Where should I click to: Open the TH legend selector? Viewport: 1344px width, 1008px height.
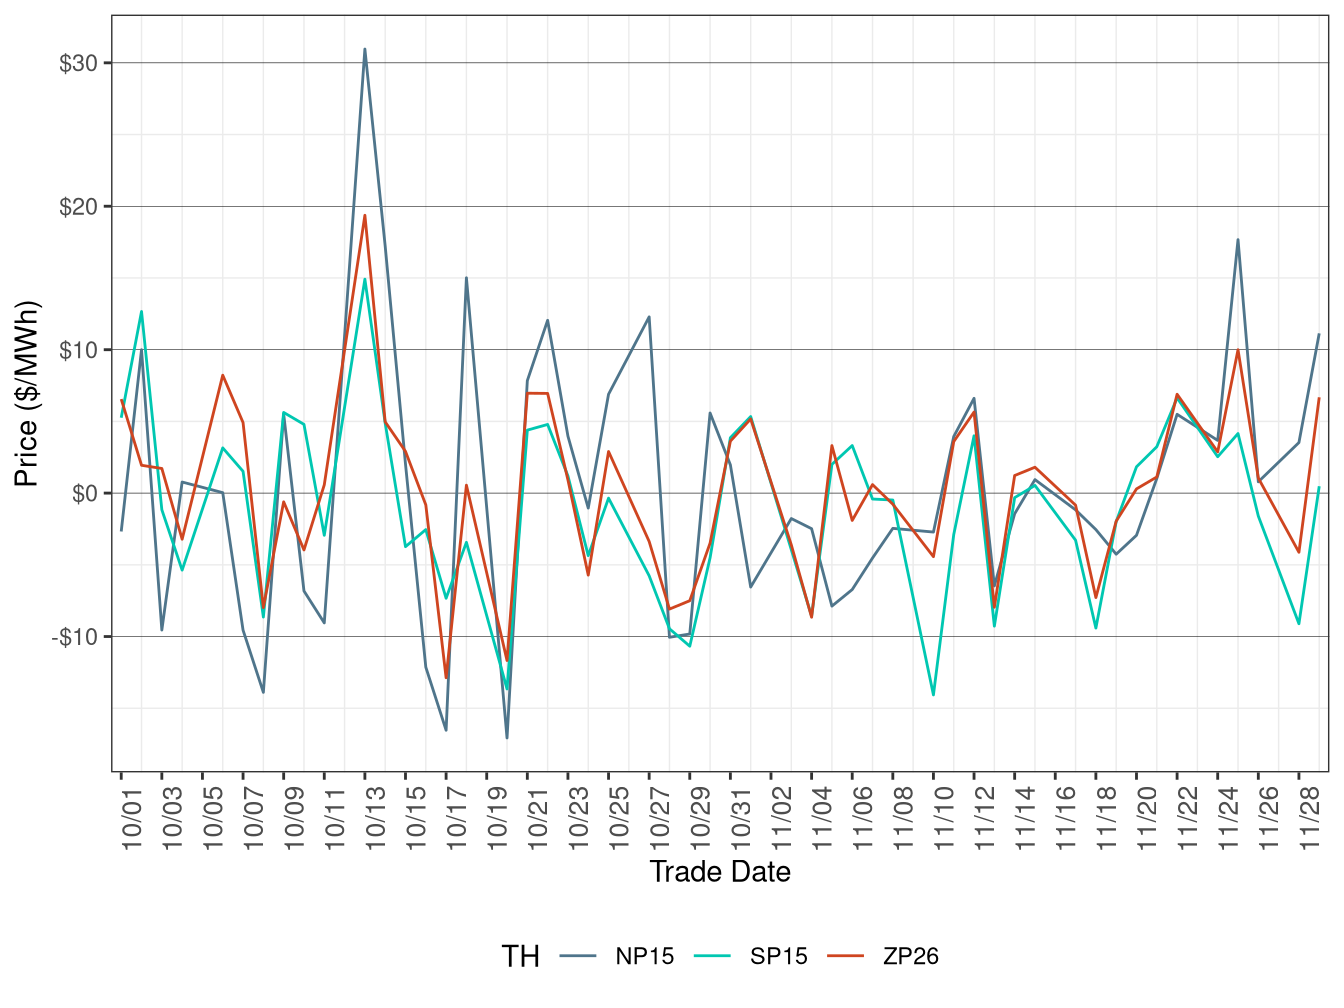523,957
